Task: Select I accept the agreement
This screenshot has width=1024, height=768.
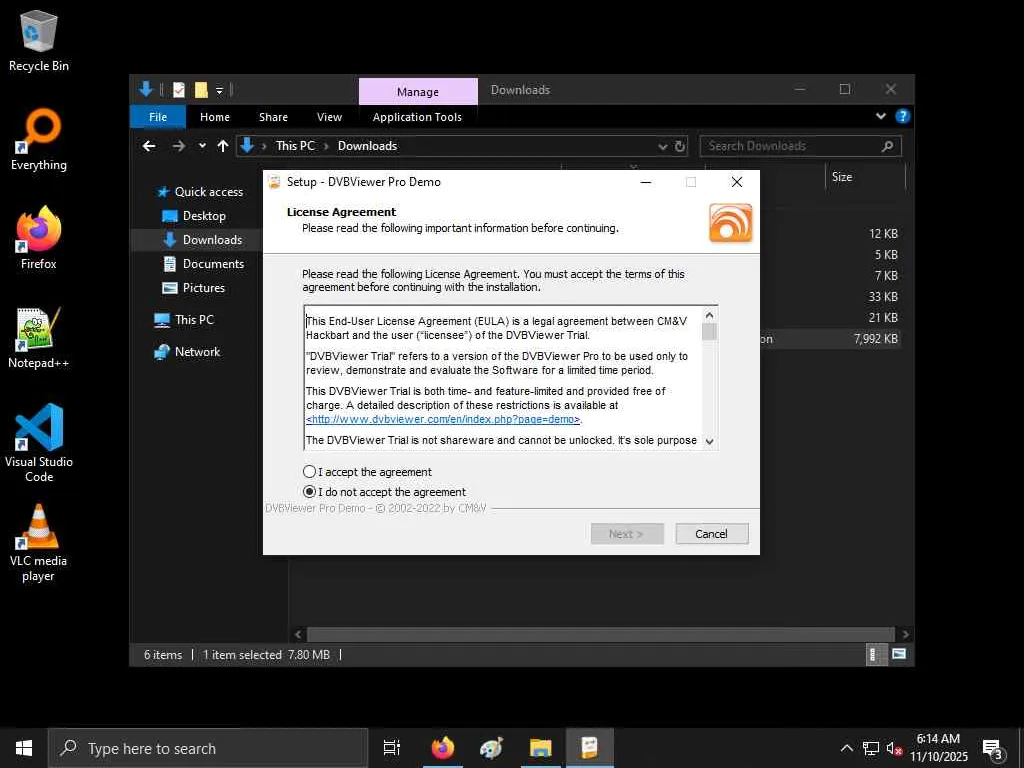Action: (x=367, y=472)
